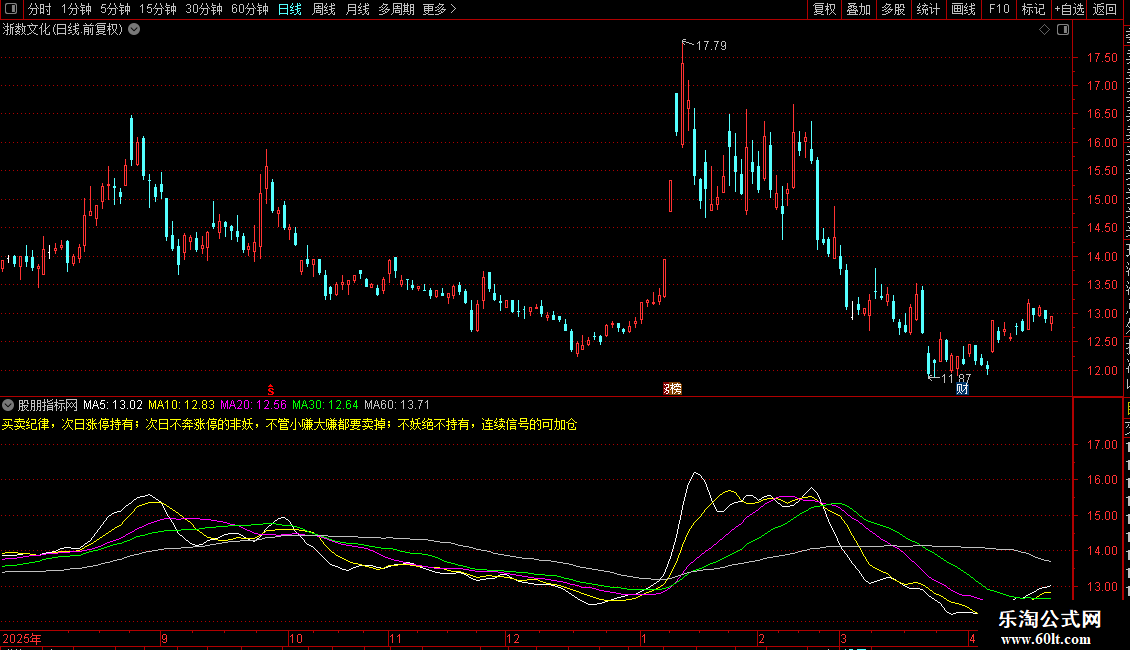The height and width of the screenshot is (650, 1130).
Task: Click the MA10: 12.83 value
Action: coord(181,405)
